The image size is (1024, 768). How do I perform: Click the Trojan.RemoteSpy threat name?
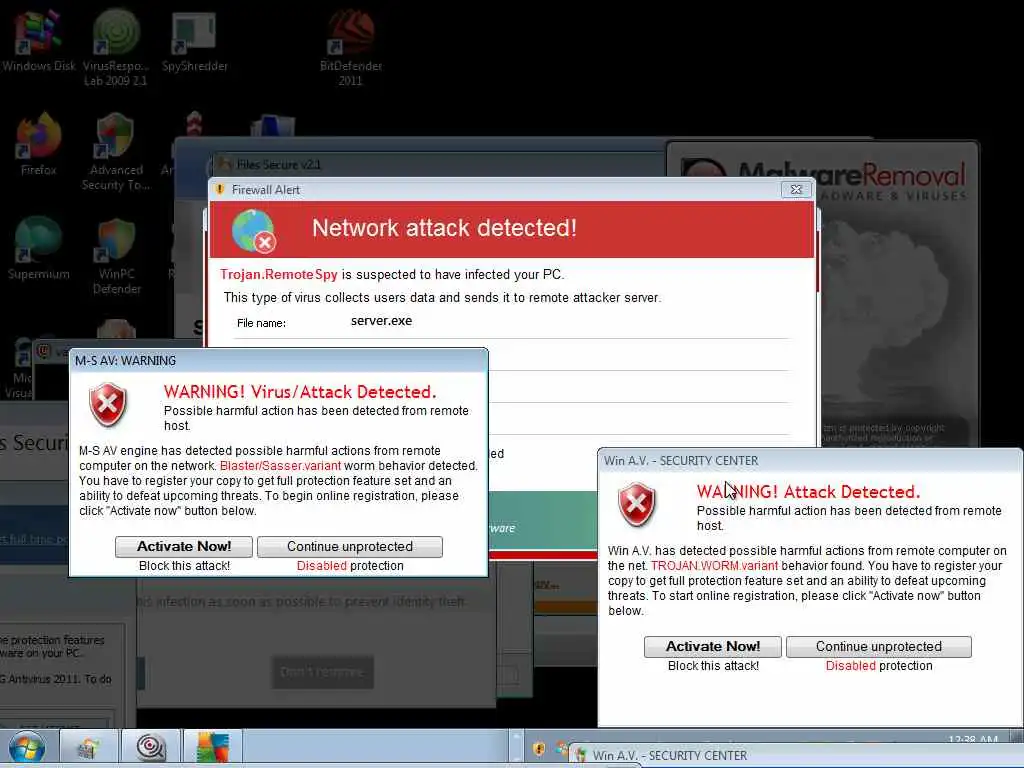pos(279,274)
